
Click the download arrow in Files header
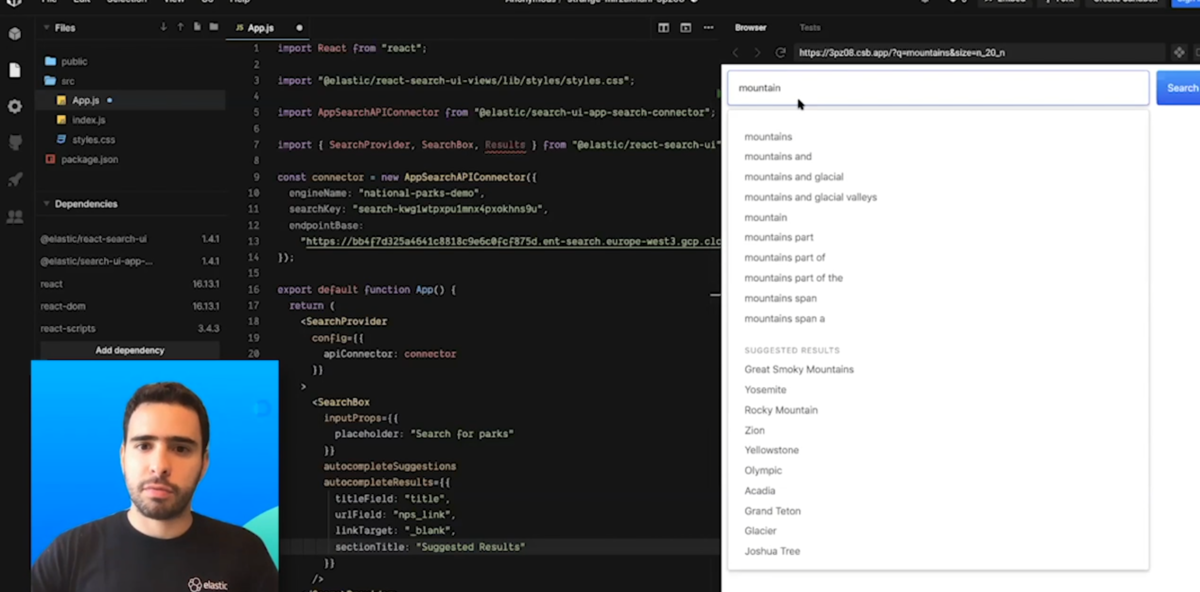[x=163, y=27]
